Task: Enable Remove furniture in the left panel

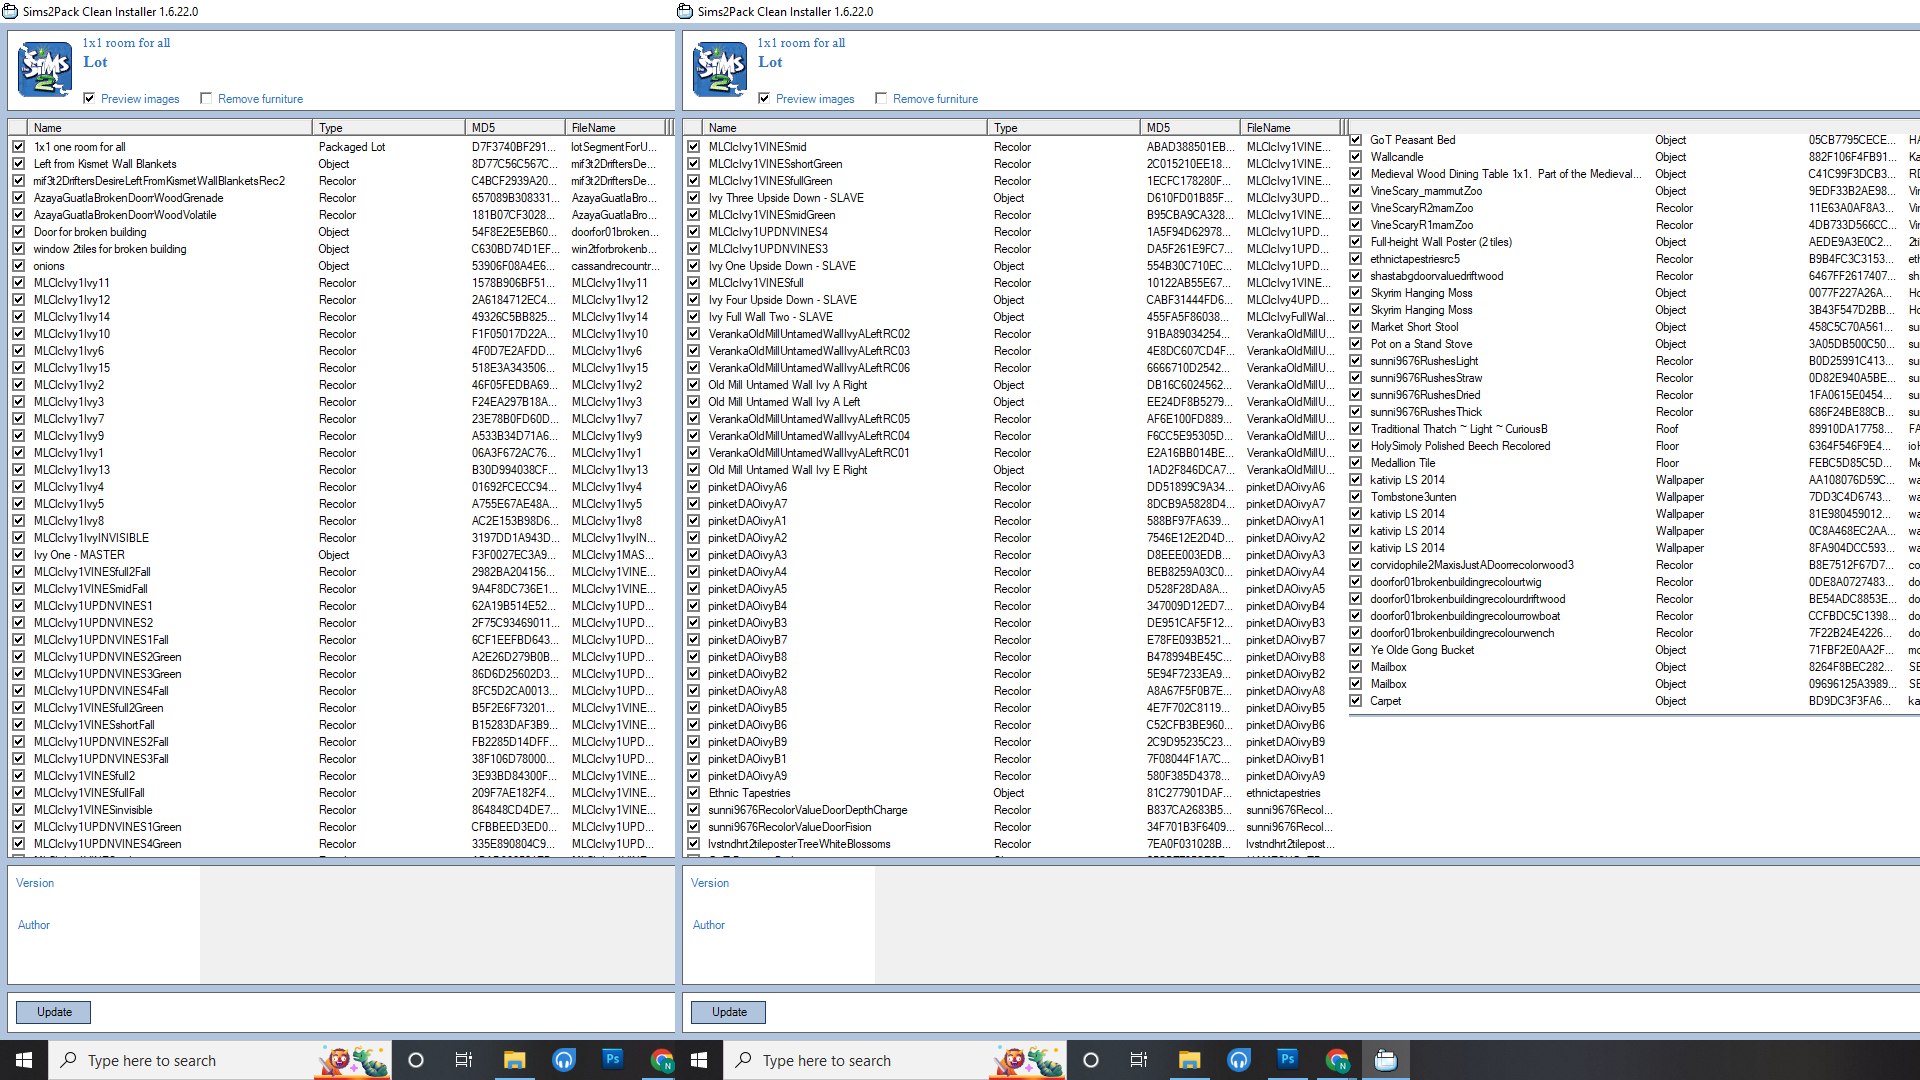Action: [207, 98]
